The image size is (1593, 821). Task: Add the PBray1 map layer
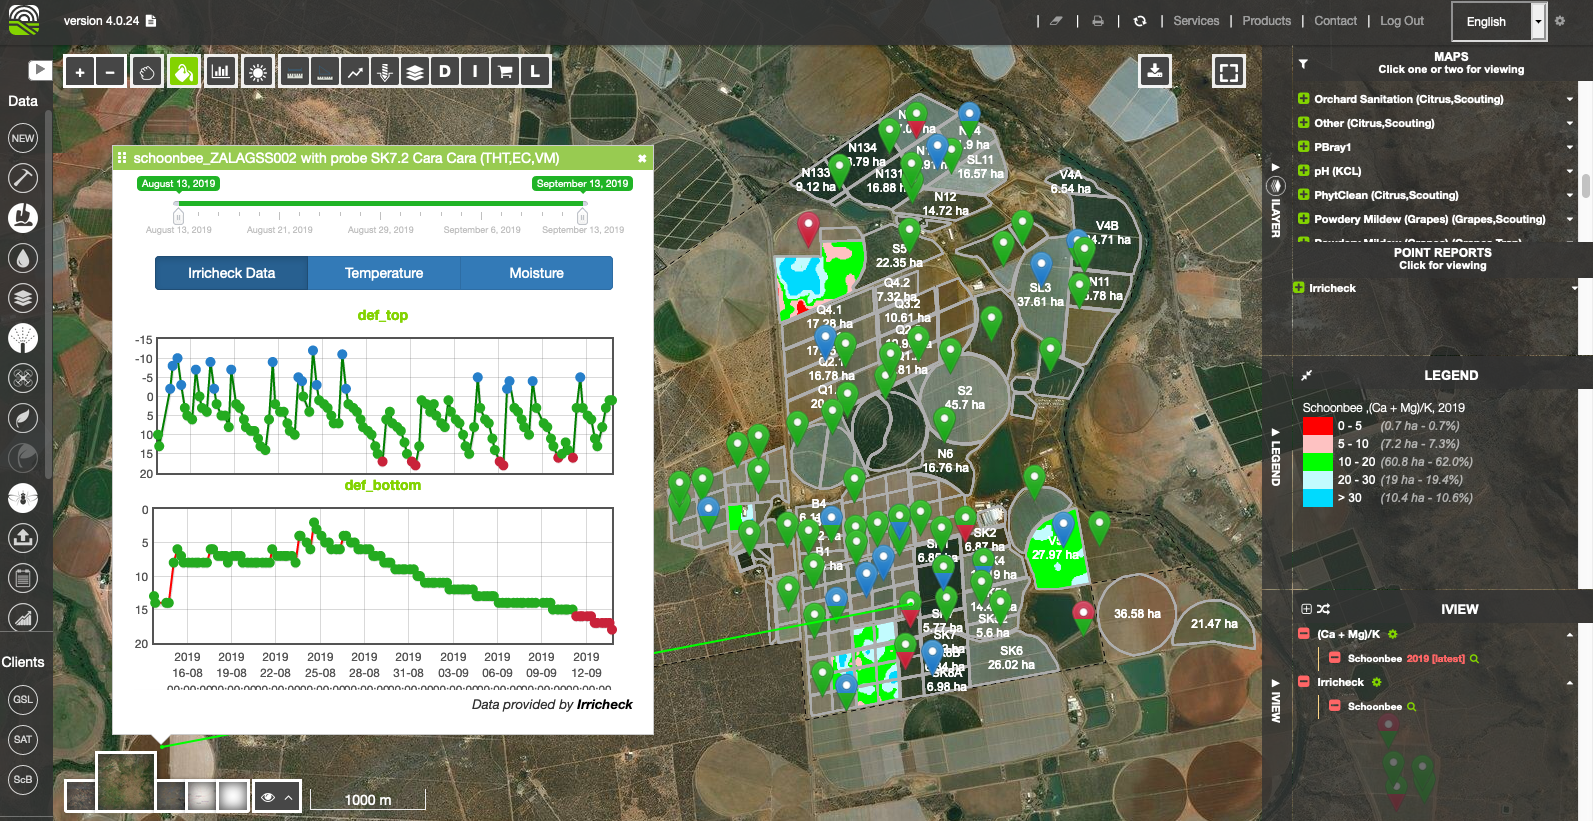click(x=1303, y=147)
